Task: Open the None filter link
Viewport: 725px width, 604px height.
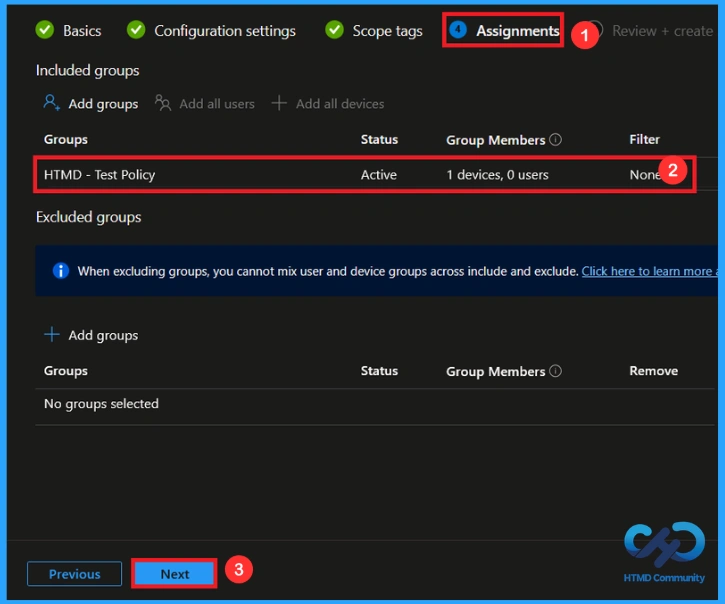Action: (x=645, y=175)
